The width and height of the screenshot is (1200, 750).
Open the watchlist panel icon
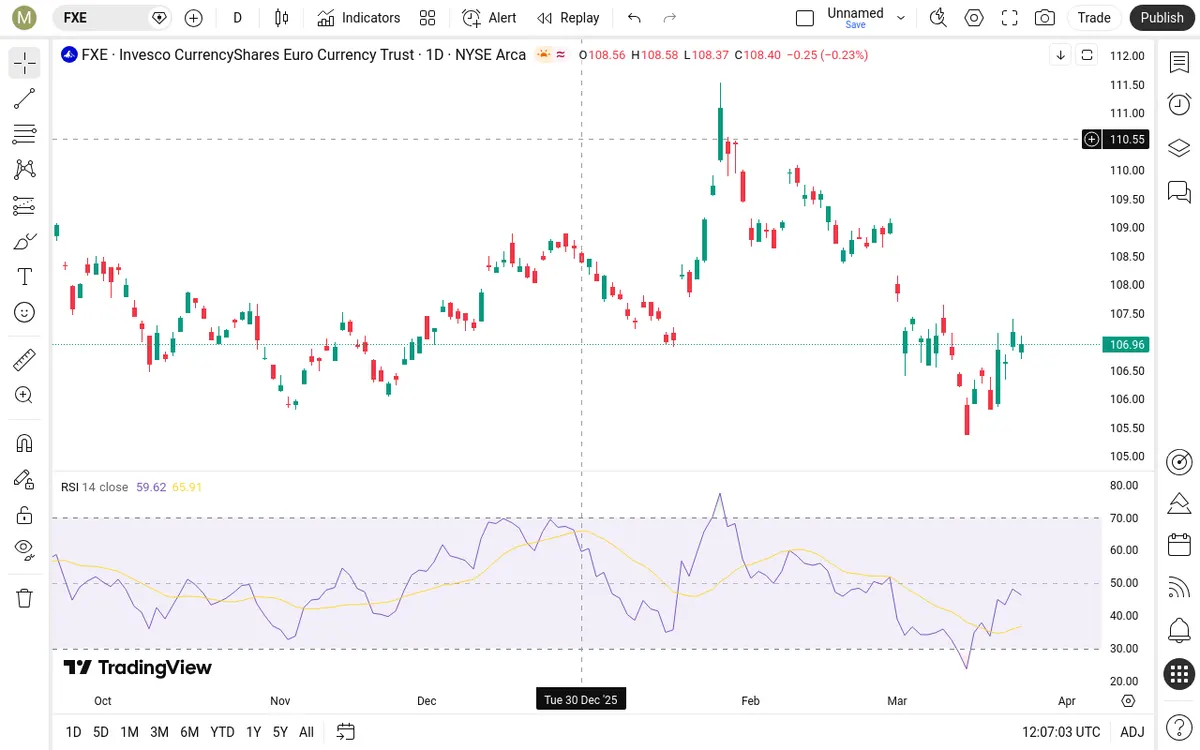click(1179, 62)
